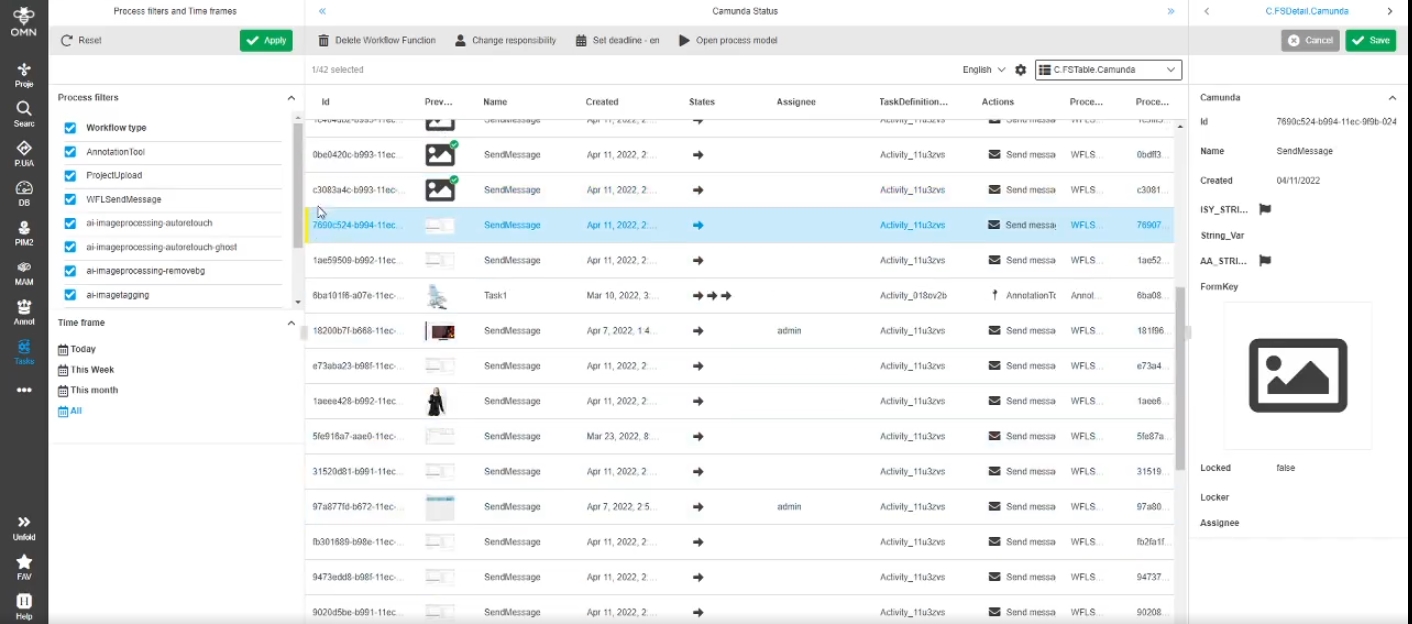
Task: Click the green Apply button
Action: click(x=266, y=41)
